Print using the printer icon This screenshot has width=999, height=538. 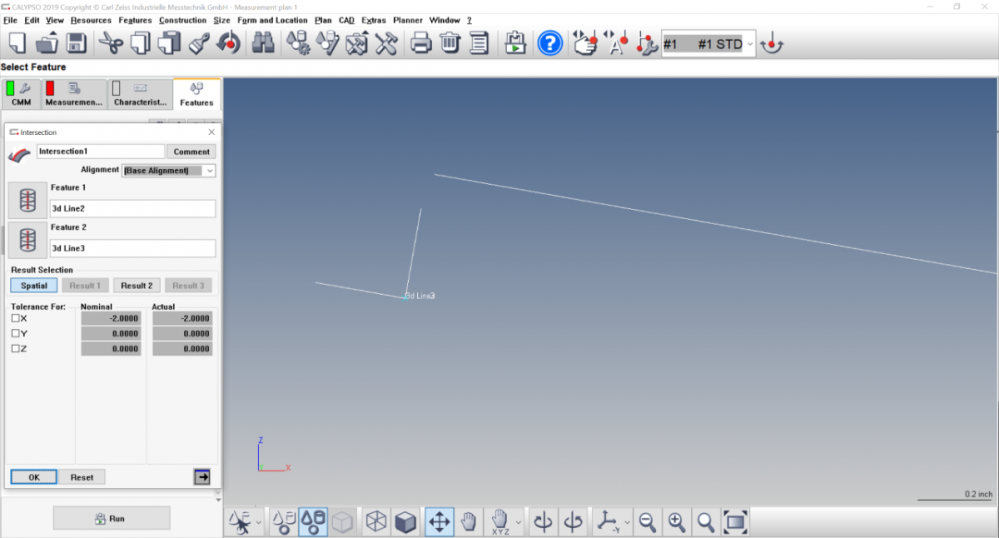click(420, 43)
